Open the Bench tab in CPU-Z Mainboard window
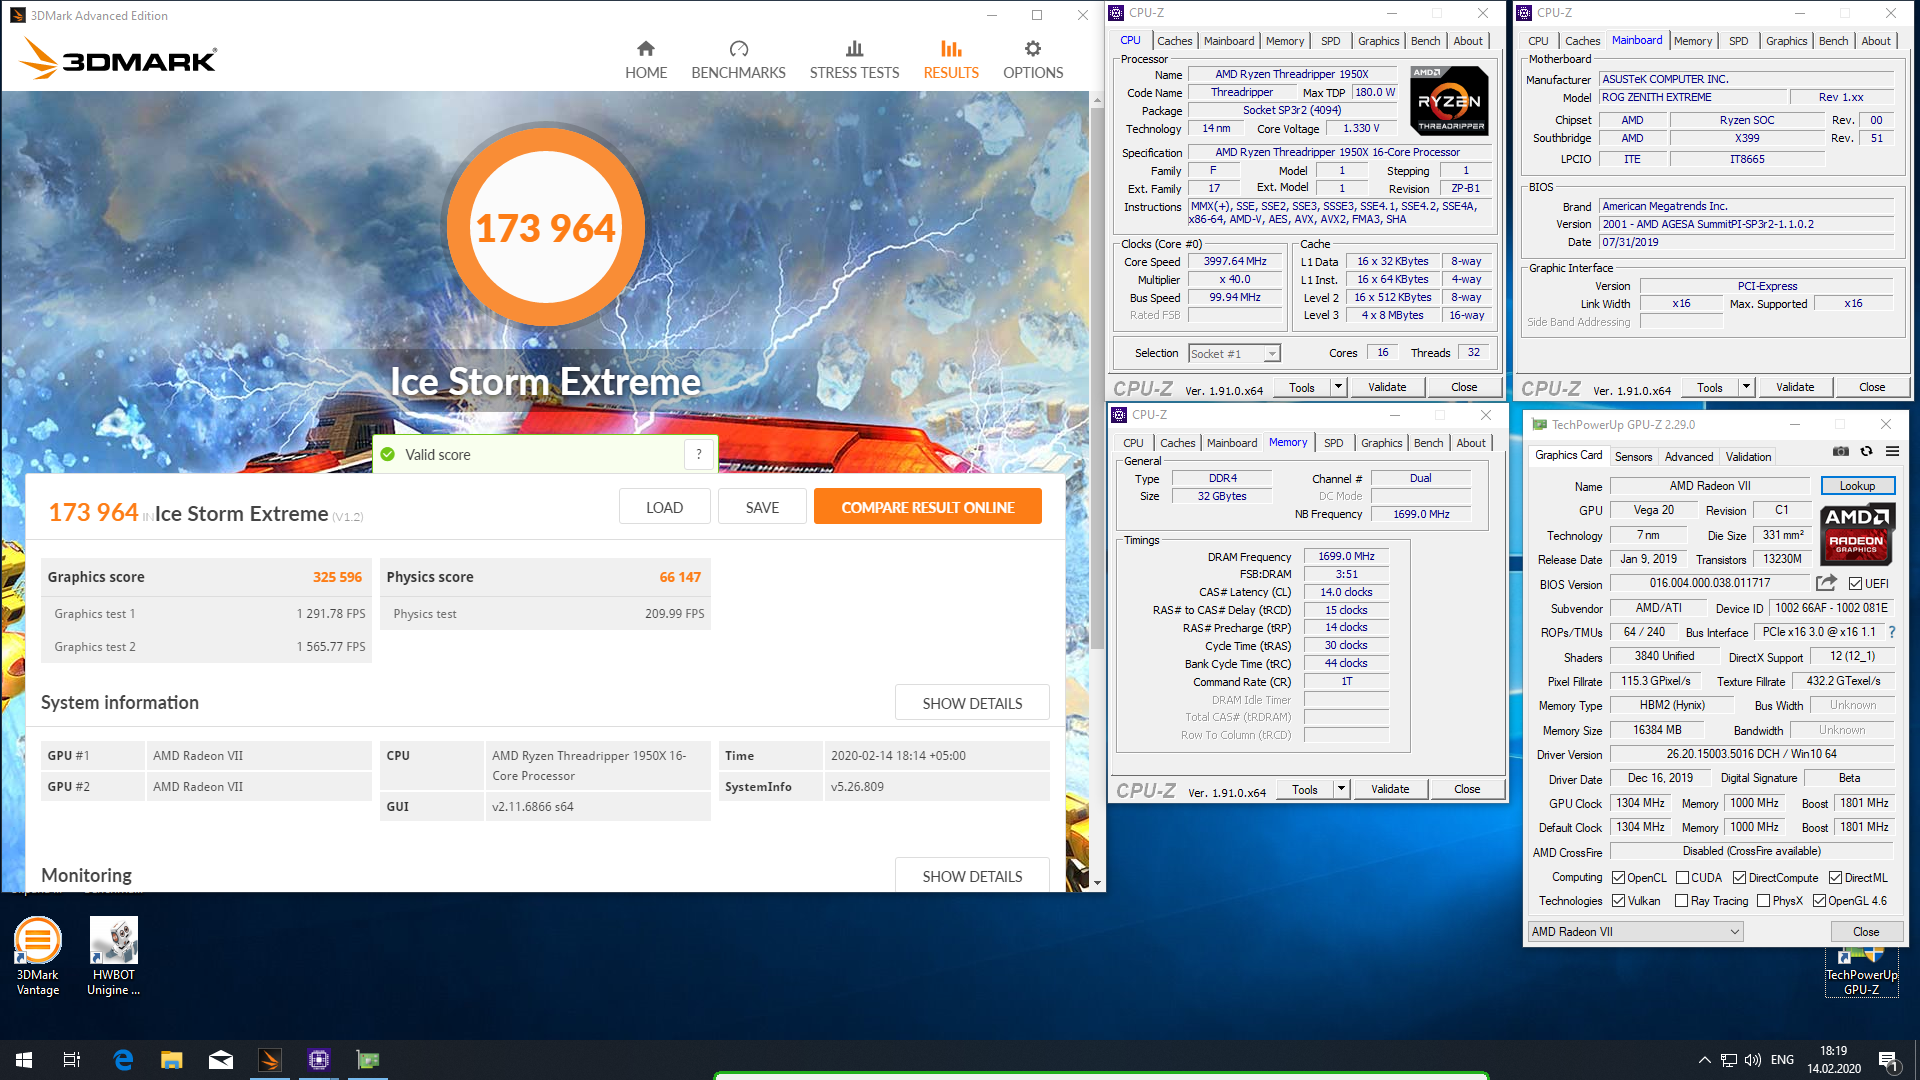The height and width of the screenshot is (1080, 1920). click(1833, 41)
